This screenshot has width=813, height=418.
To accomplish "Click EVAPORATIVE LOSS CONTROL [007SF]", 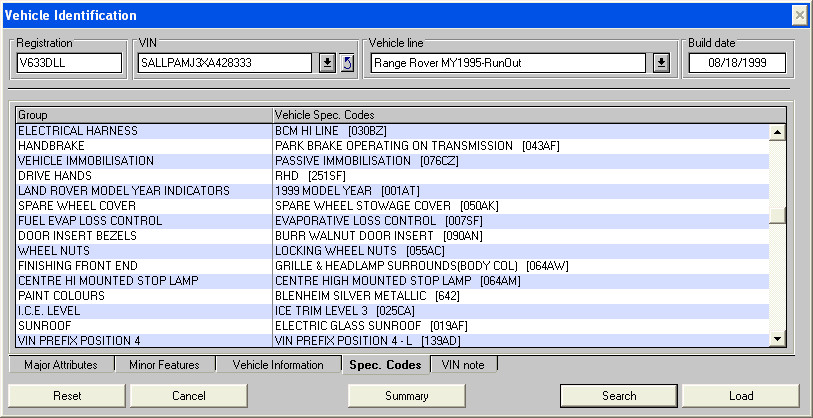I will point(379,221).
